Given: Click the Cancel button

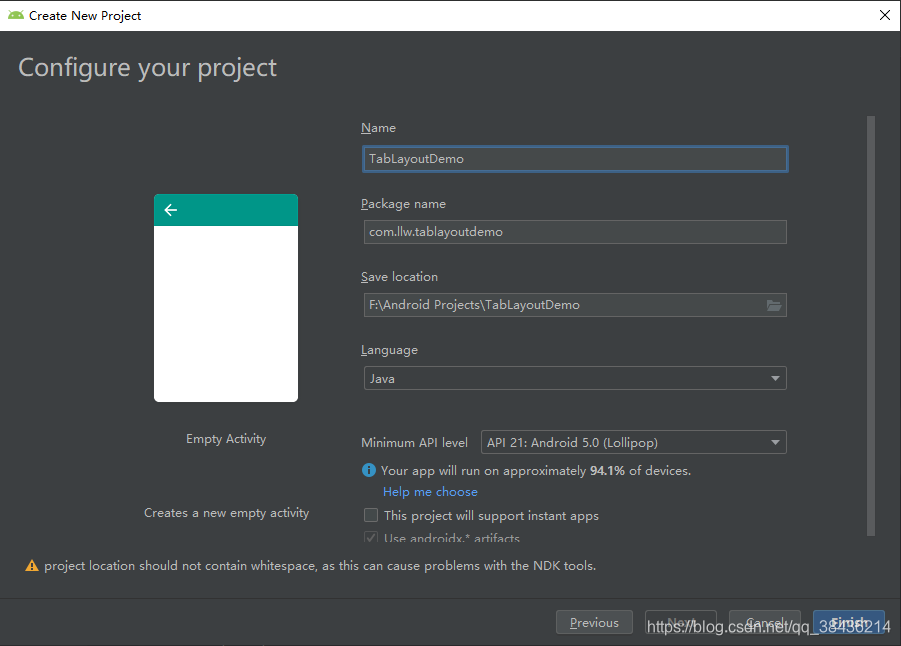Looking at the screenshot, I should pyautogui.click(x=764, y=621).
